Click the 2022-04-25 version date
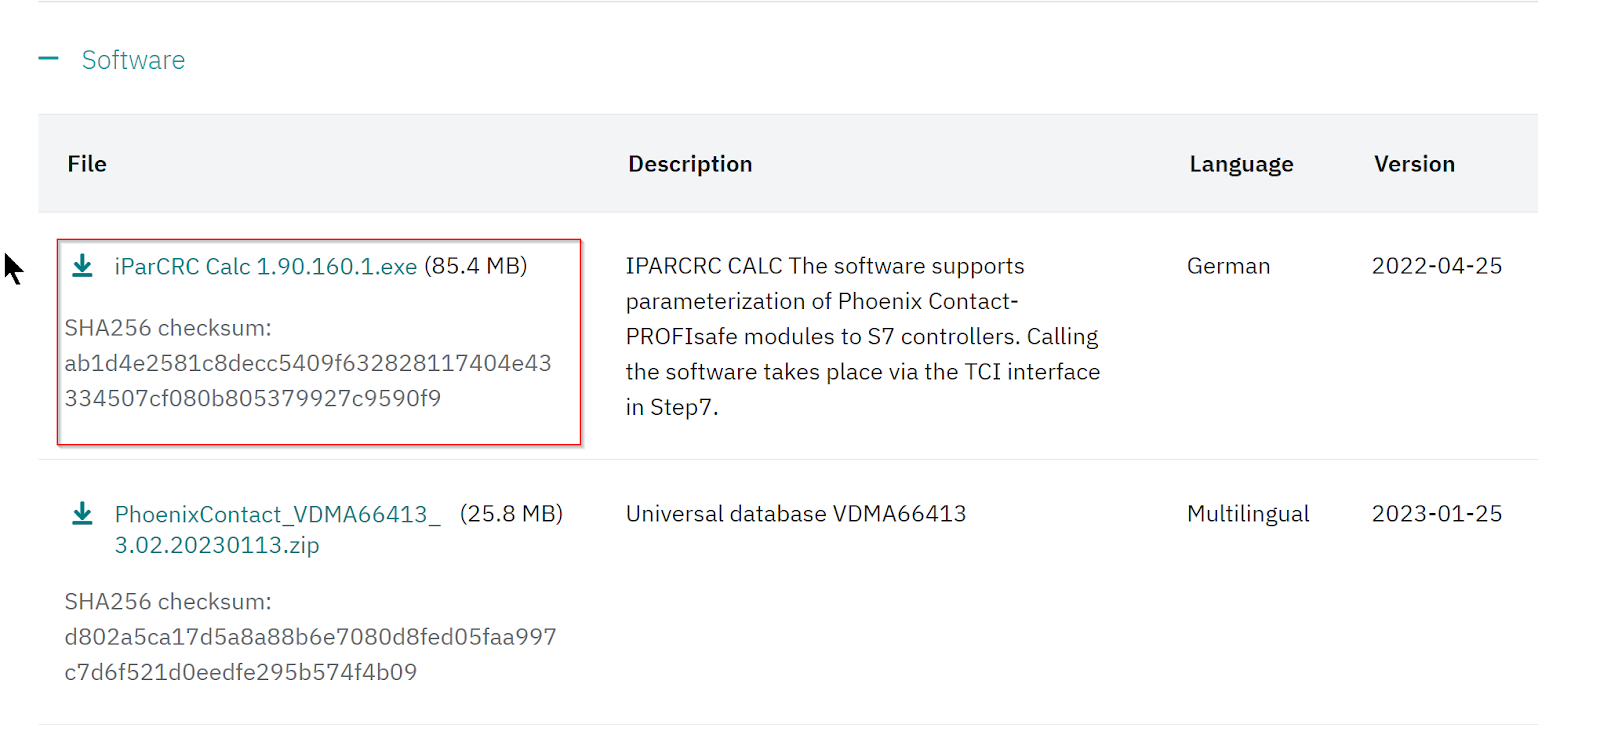Screen dimensions: 1600x735 (x=1436, y=266)
